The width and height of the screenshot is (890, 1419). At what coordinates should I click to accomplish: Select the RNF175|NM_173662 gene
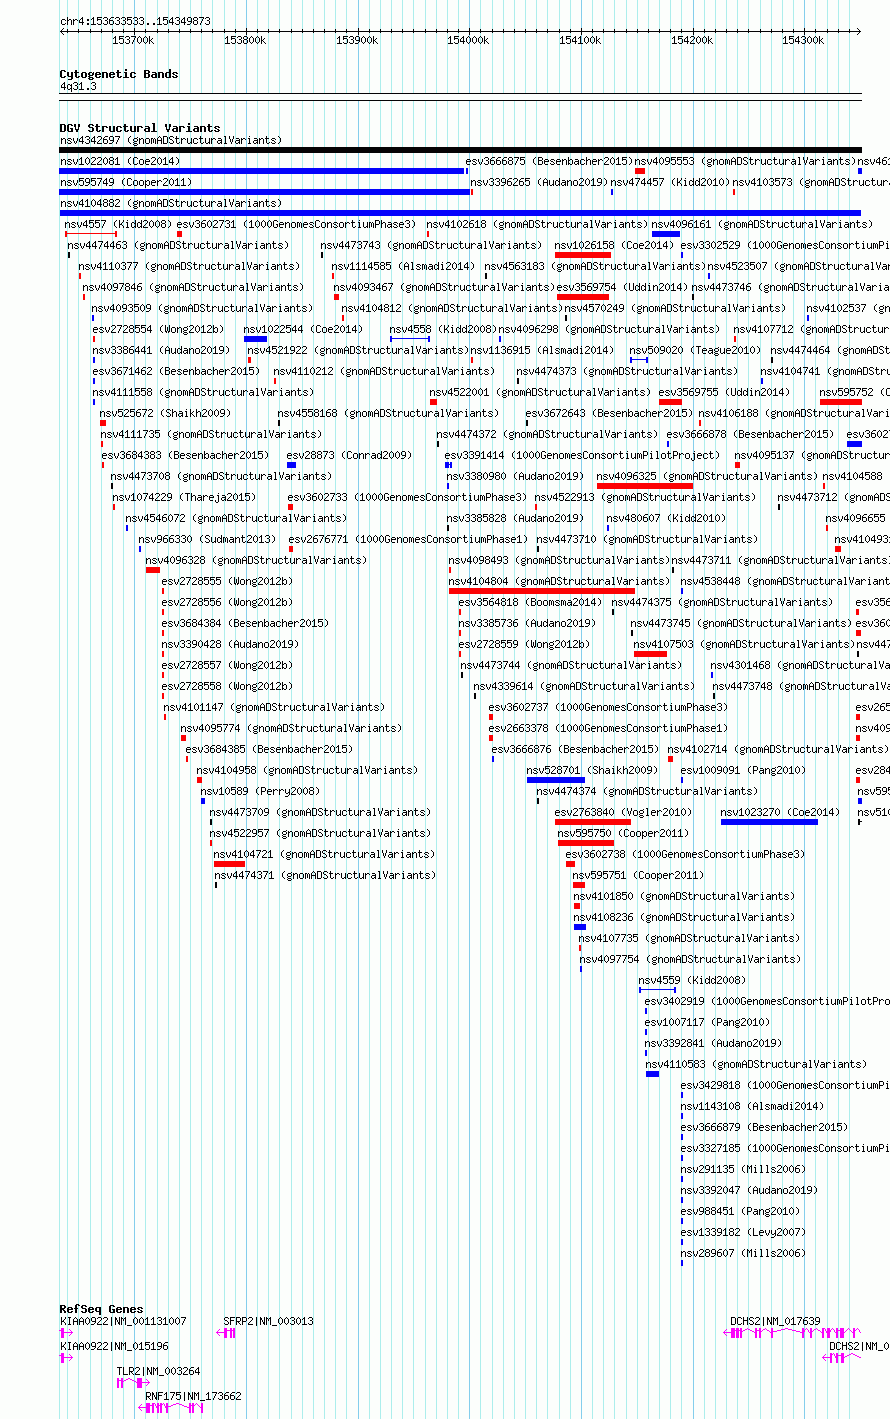(193, 1396)
